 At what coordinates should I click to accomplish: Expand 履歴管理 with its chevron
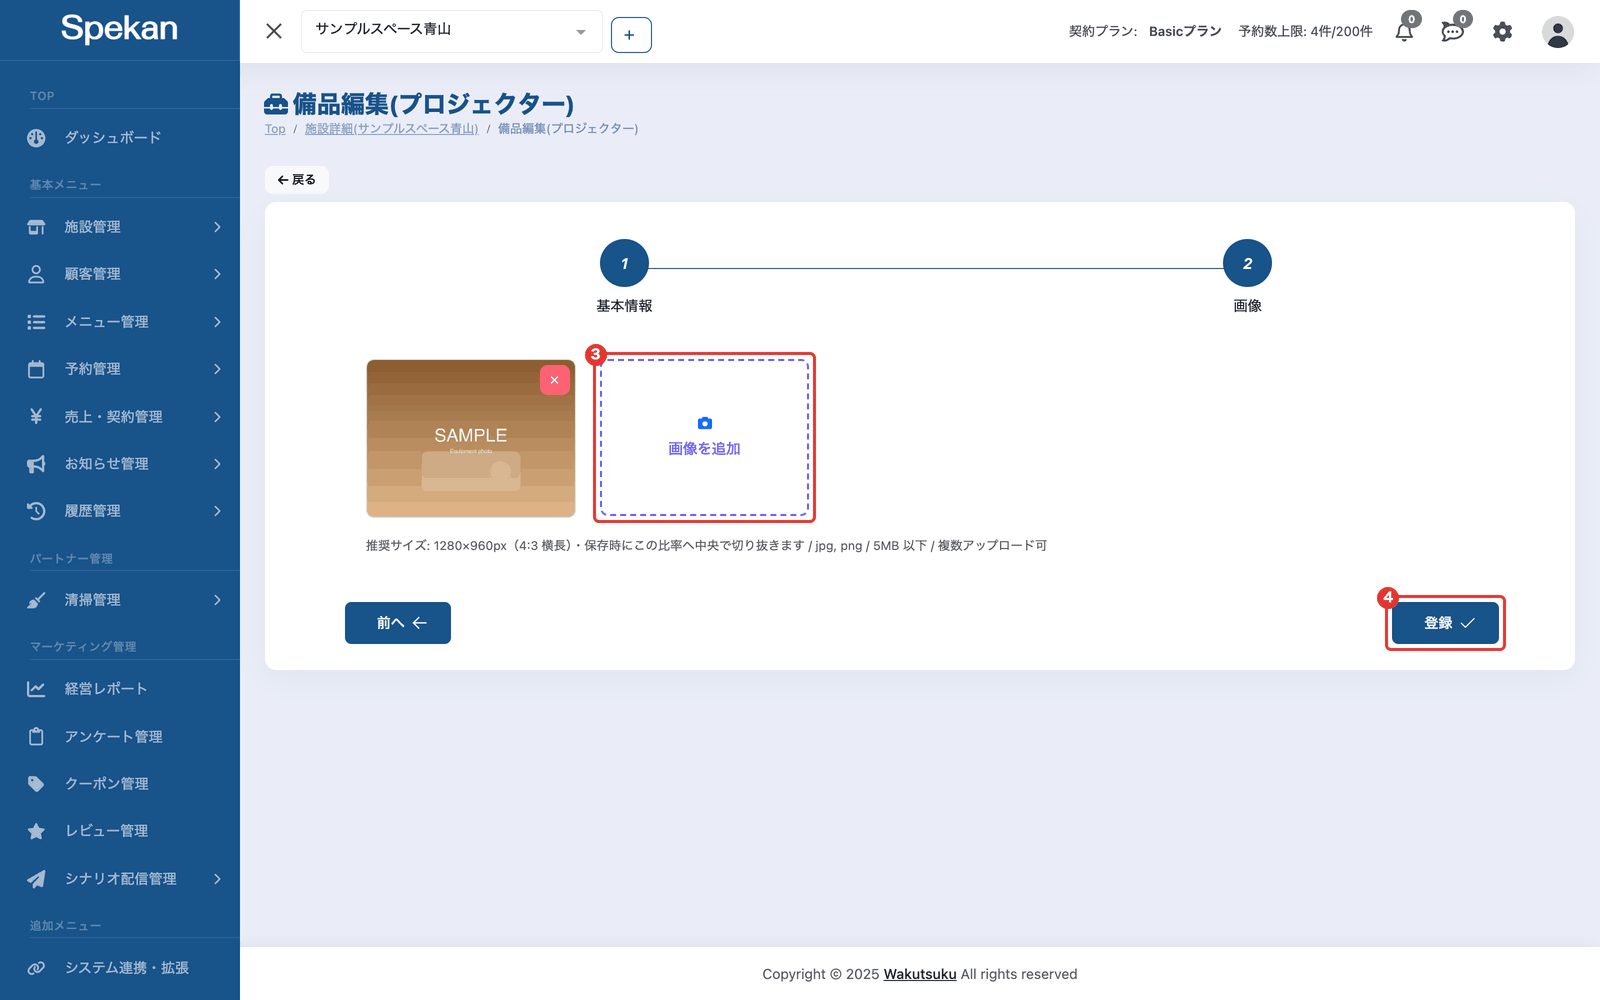pyautogui.click(x=217, y=511)
